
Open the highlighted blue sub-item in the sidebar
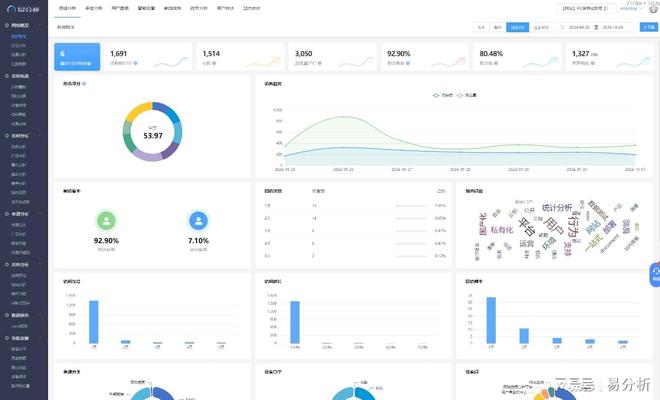(x=19, y=37)
